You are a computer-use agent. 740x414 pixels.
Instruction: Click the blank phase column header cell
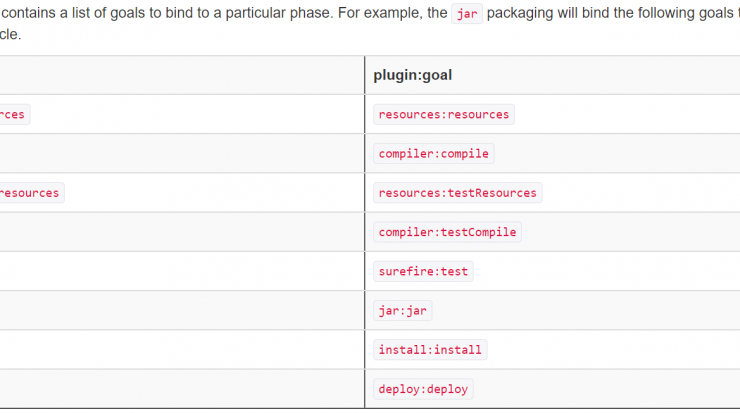182,75
